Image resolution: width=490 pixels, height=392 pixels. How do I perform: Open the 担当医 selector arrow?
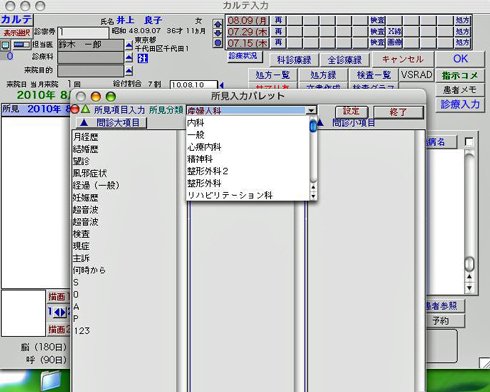(x=129, y=45)
